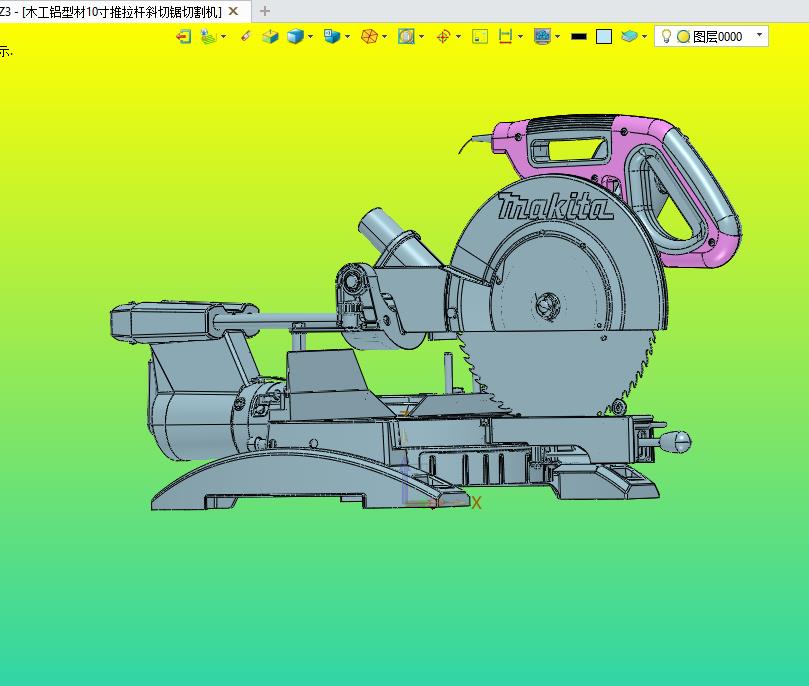Select the eraser tool icon
This screenshot has height=686, width=809.
pos(246,36)
